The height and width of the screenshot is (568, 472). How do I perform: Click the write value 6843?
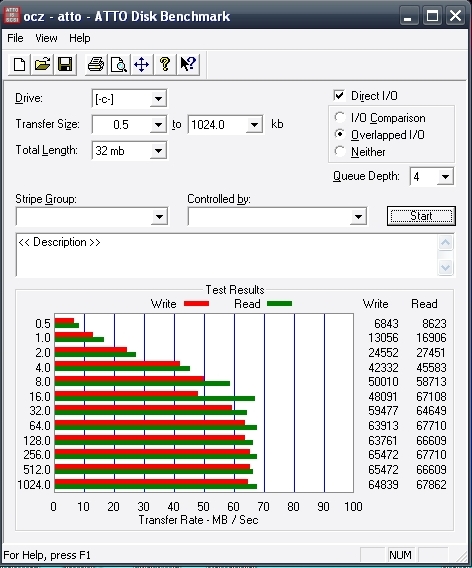coord(386,323)
